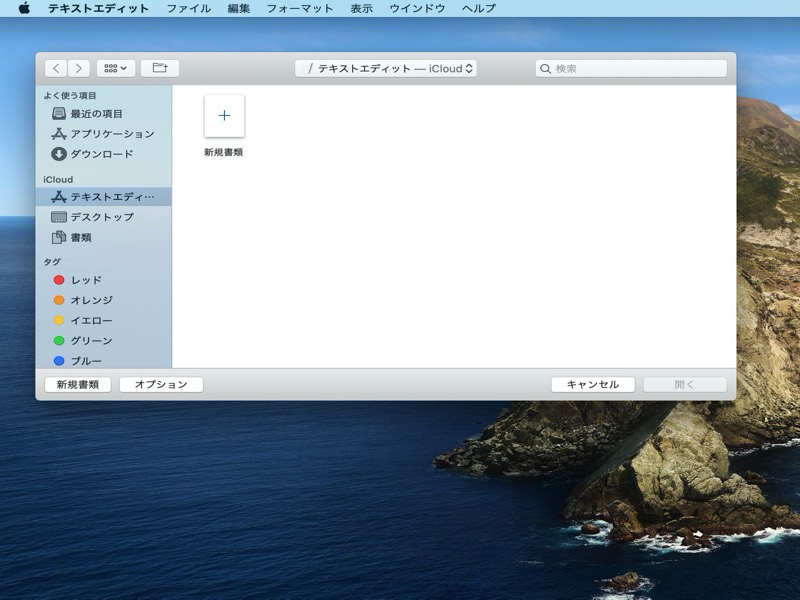Open ダウンロード folder in sidebar
The image size is (800, 600).
click(101, 154)
